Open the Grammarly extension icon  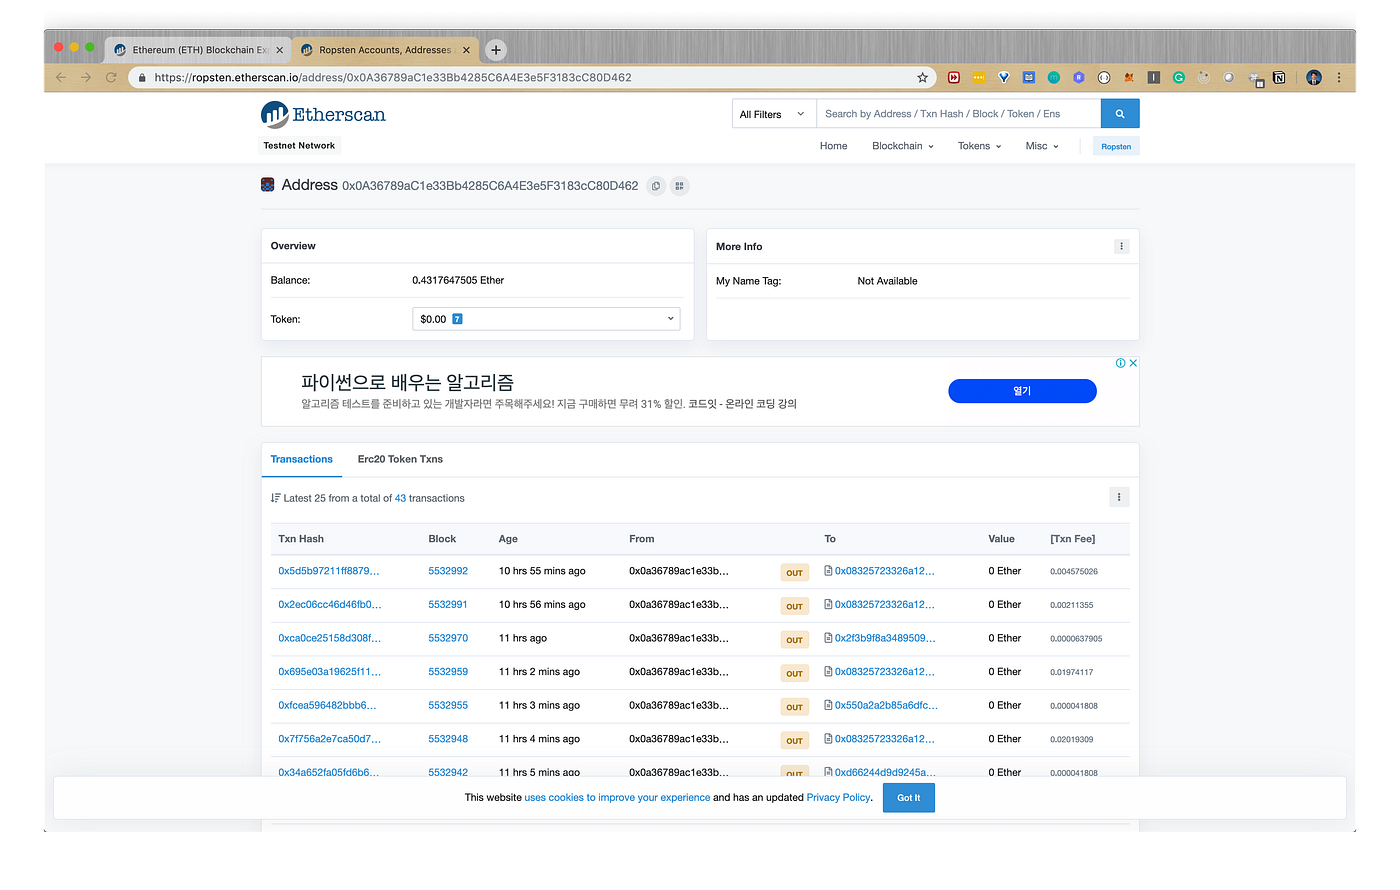1179,77
